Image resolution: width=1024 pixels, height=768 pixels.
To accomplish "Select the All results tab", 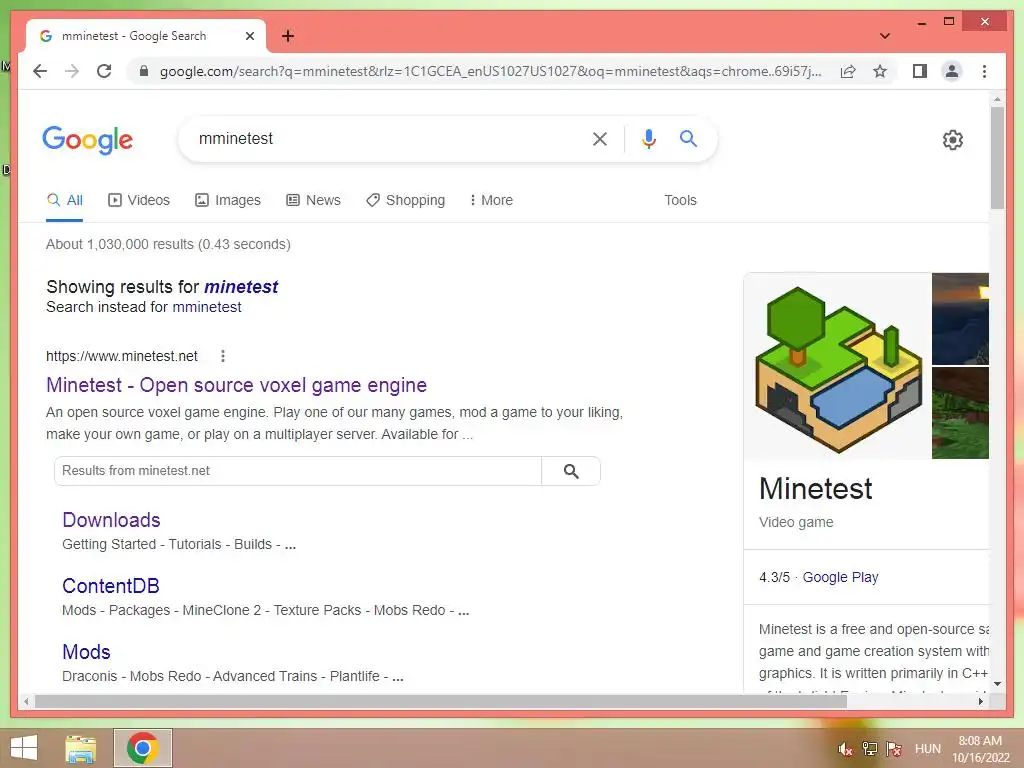I will tap(65, 200).
